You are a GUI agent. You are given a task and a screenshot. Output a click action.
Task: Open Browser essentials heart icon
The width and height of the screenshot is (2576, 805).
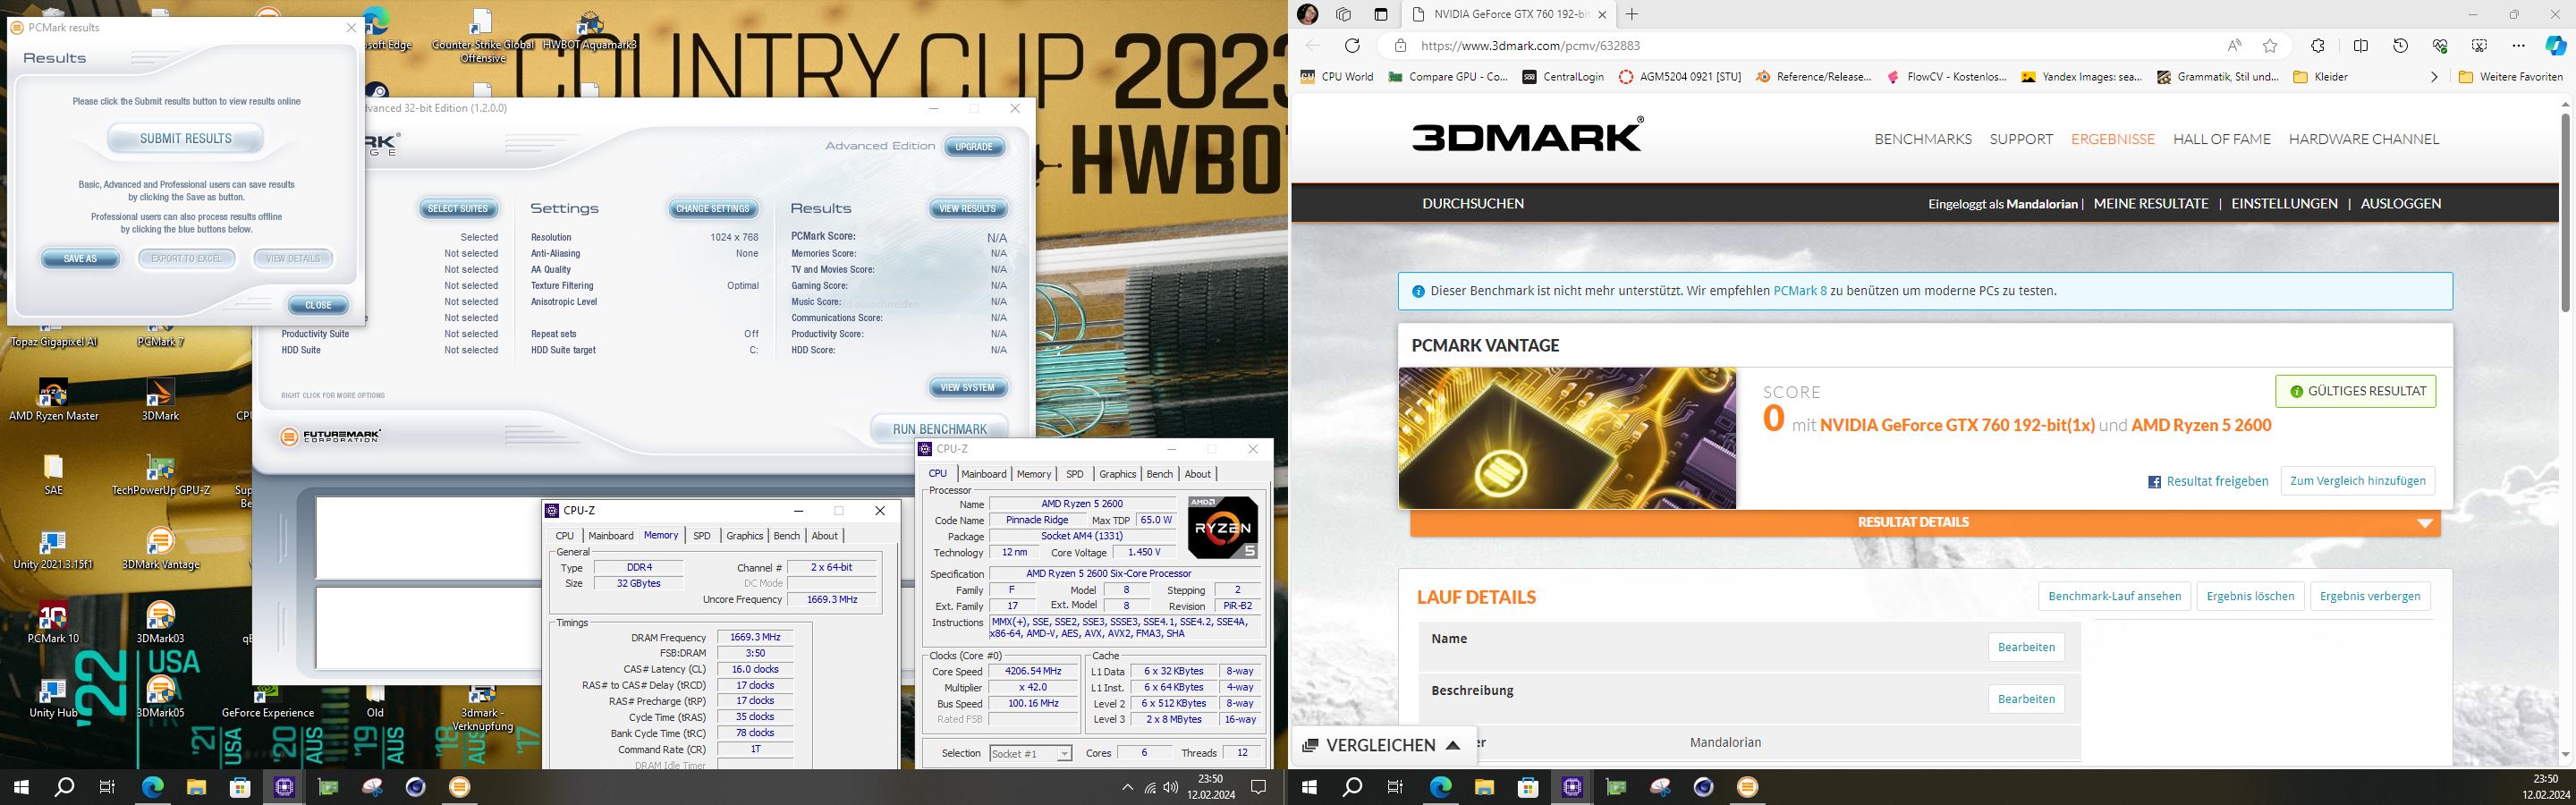[x=2440, y=45]
